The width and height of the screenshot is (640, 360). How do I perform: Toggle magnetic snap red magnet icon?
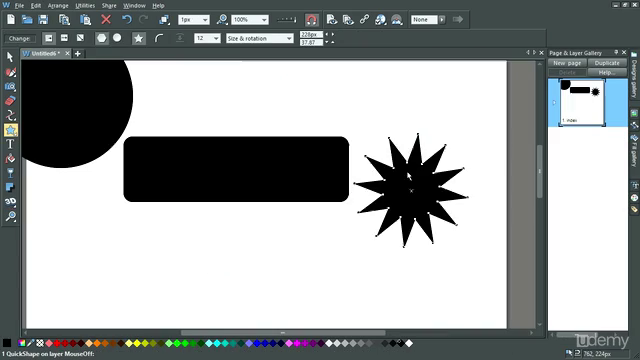pos(311,20)
